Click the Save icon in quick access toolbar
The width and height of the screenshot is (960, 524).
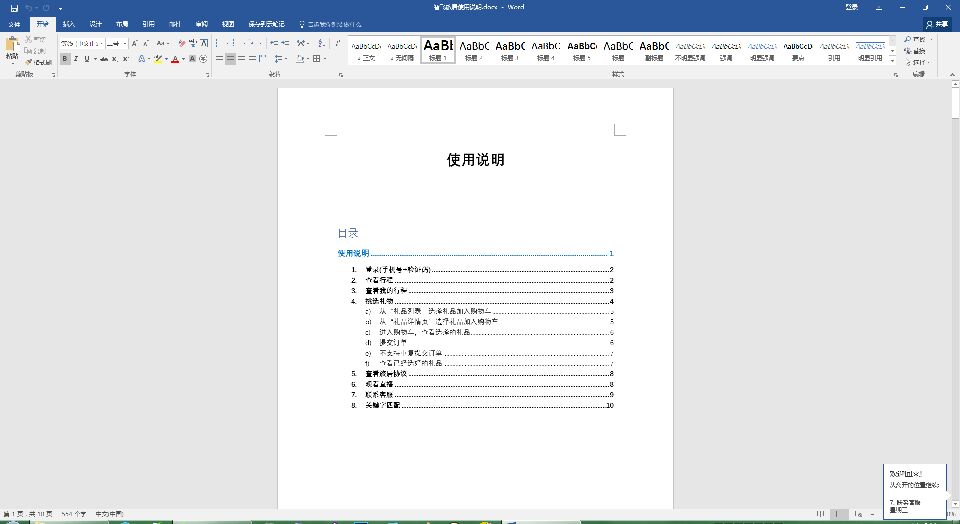point(13,7)
